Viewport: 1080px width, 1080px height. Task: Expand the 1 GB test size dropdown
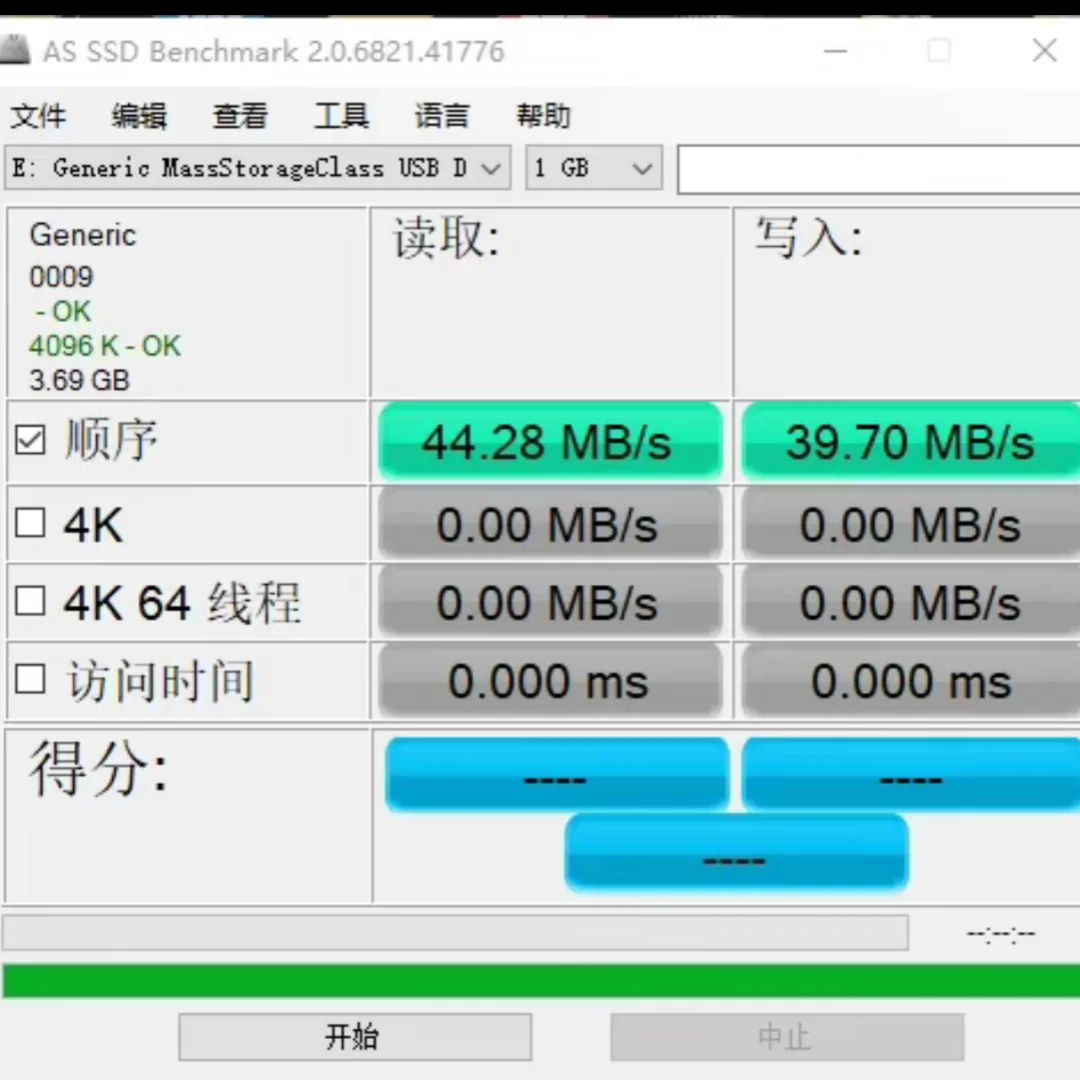pyautogui.click(x=594, y=167)
